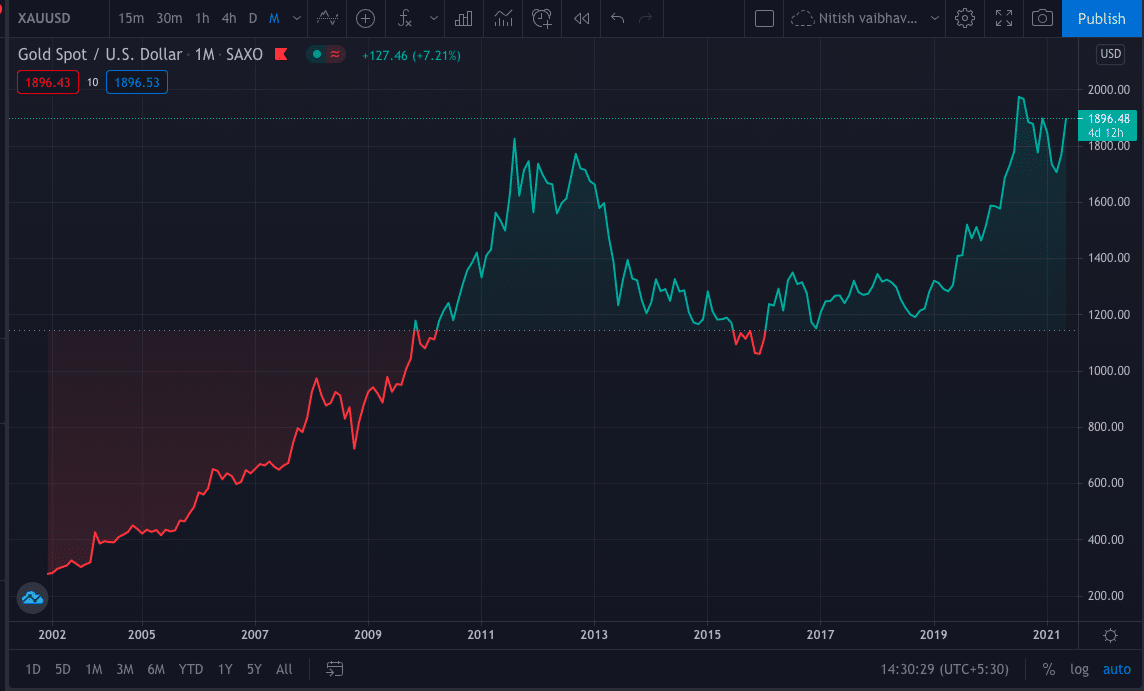Set the date range to 1Y
This screenshot has width=1144, height=691.
click(x=225, y=669)
